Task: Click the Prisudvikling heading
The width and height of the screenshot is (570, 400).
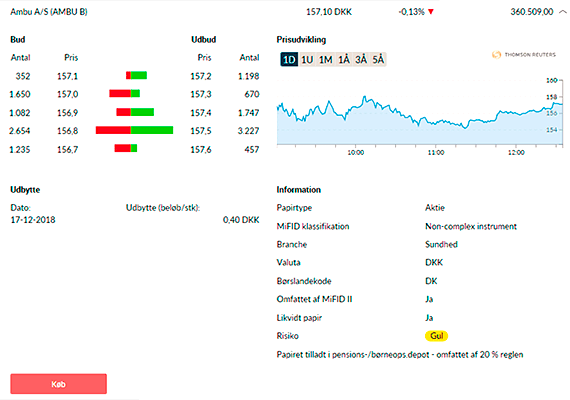Action: coord(301,40)
